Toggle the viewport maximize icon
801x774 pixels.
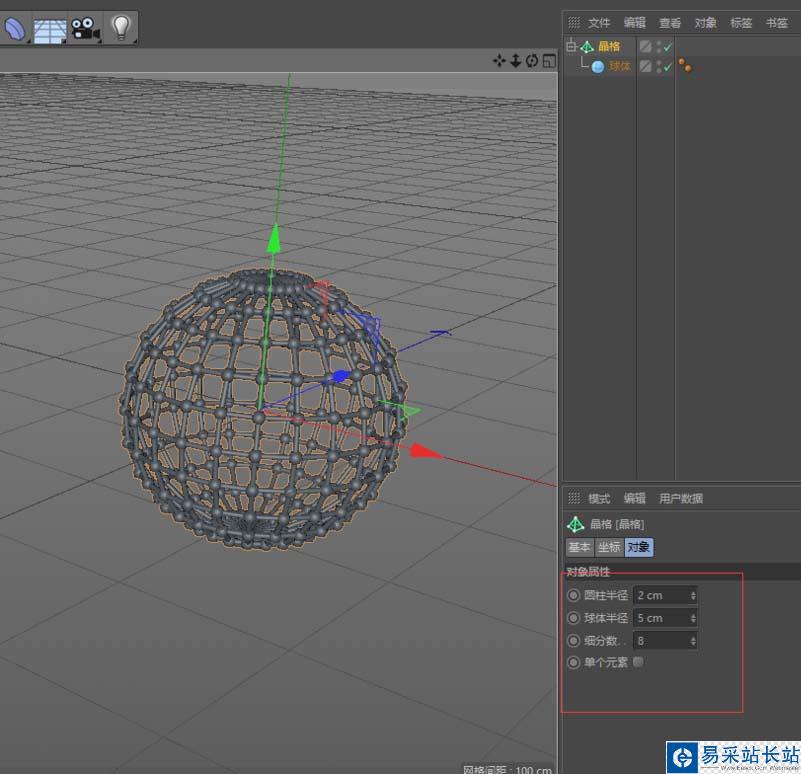548,61
